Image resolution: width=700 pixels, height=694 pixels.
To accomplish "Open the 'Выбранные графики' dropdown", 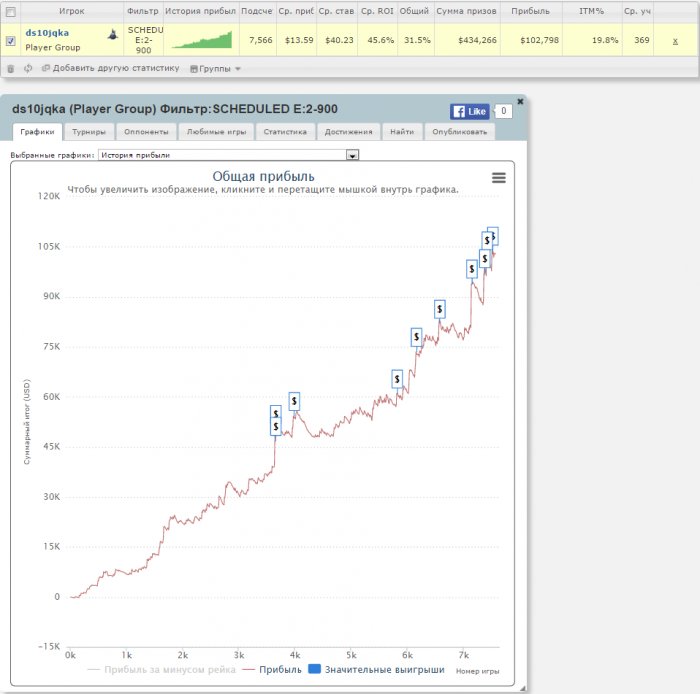I will click(352, 155).
